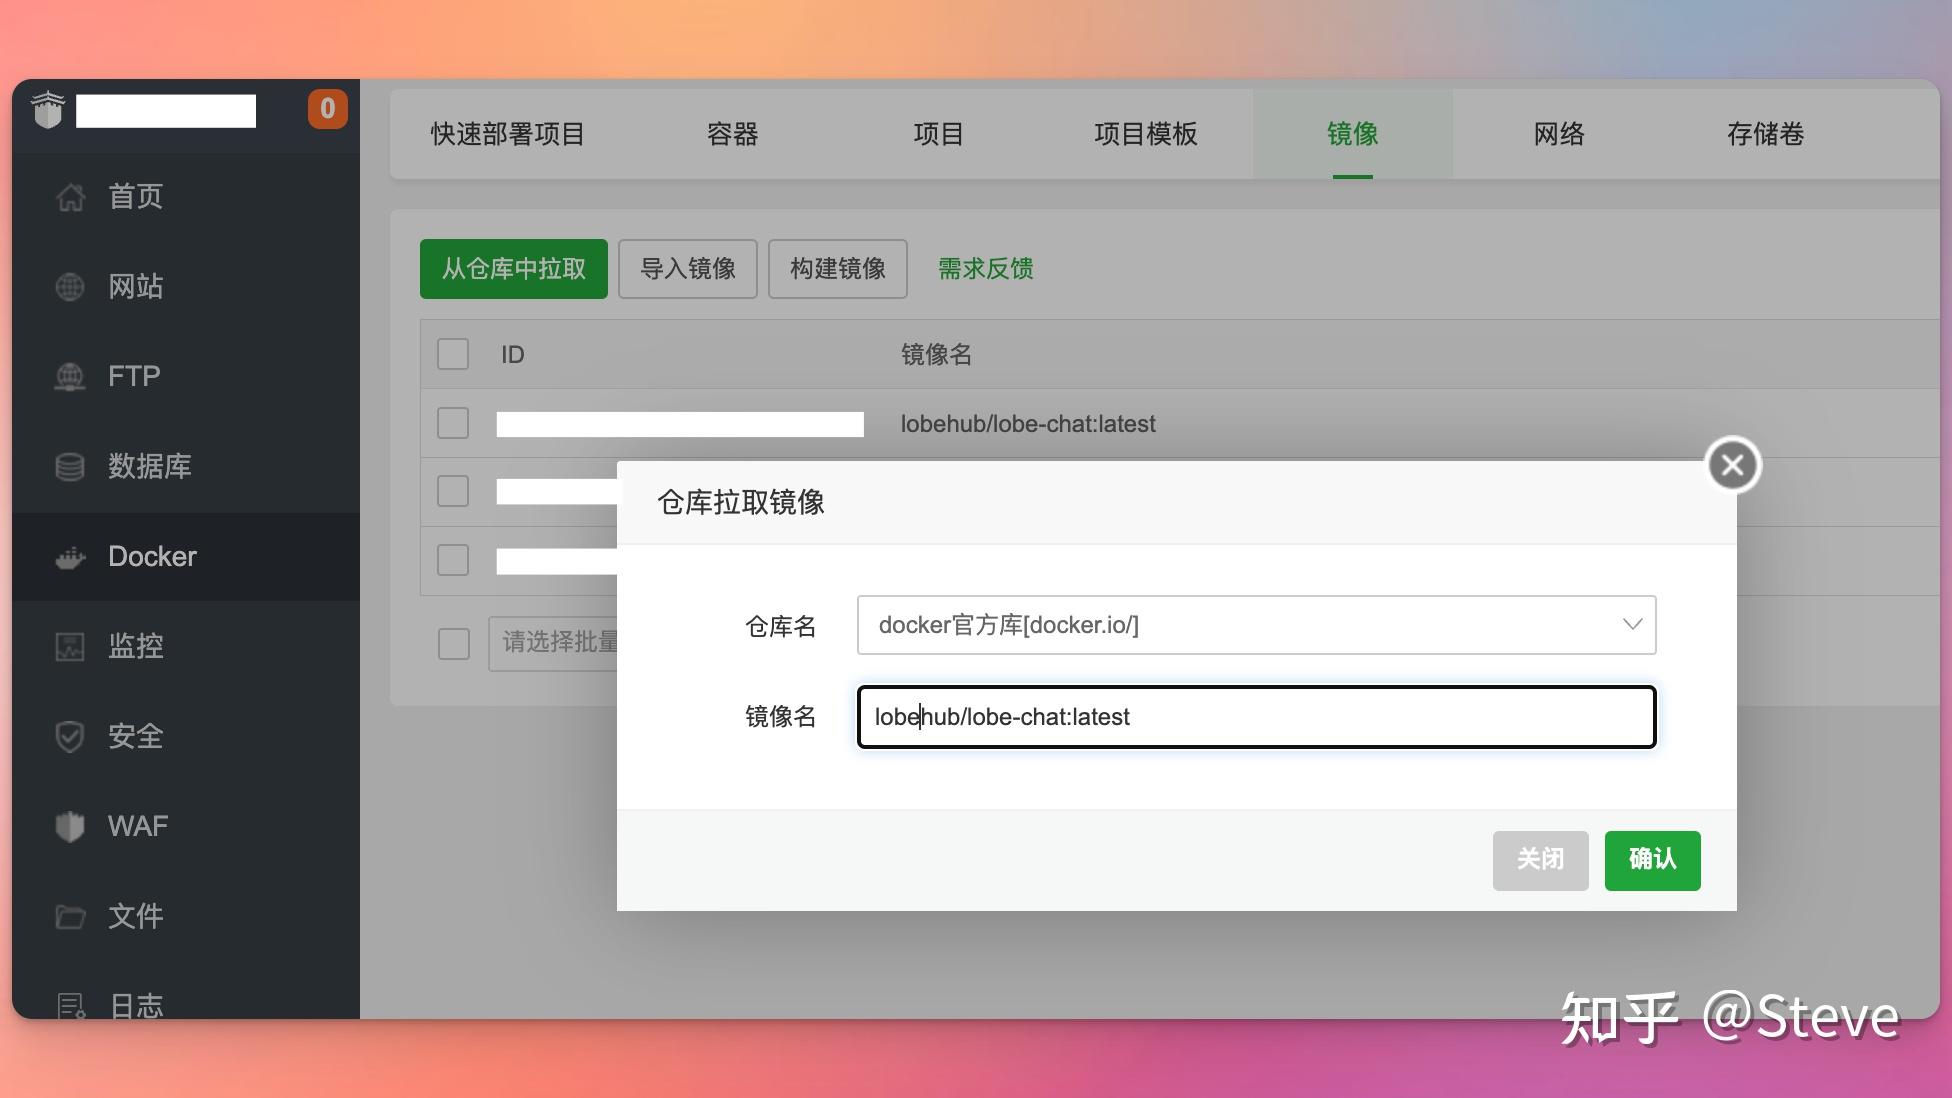This screenshot has width=1952, height=1098.
Task: Open the 安全 (security) sidebar section
Action: pos(133,737)
